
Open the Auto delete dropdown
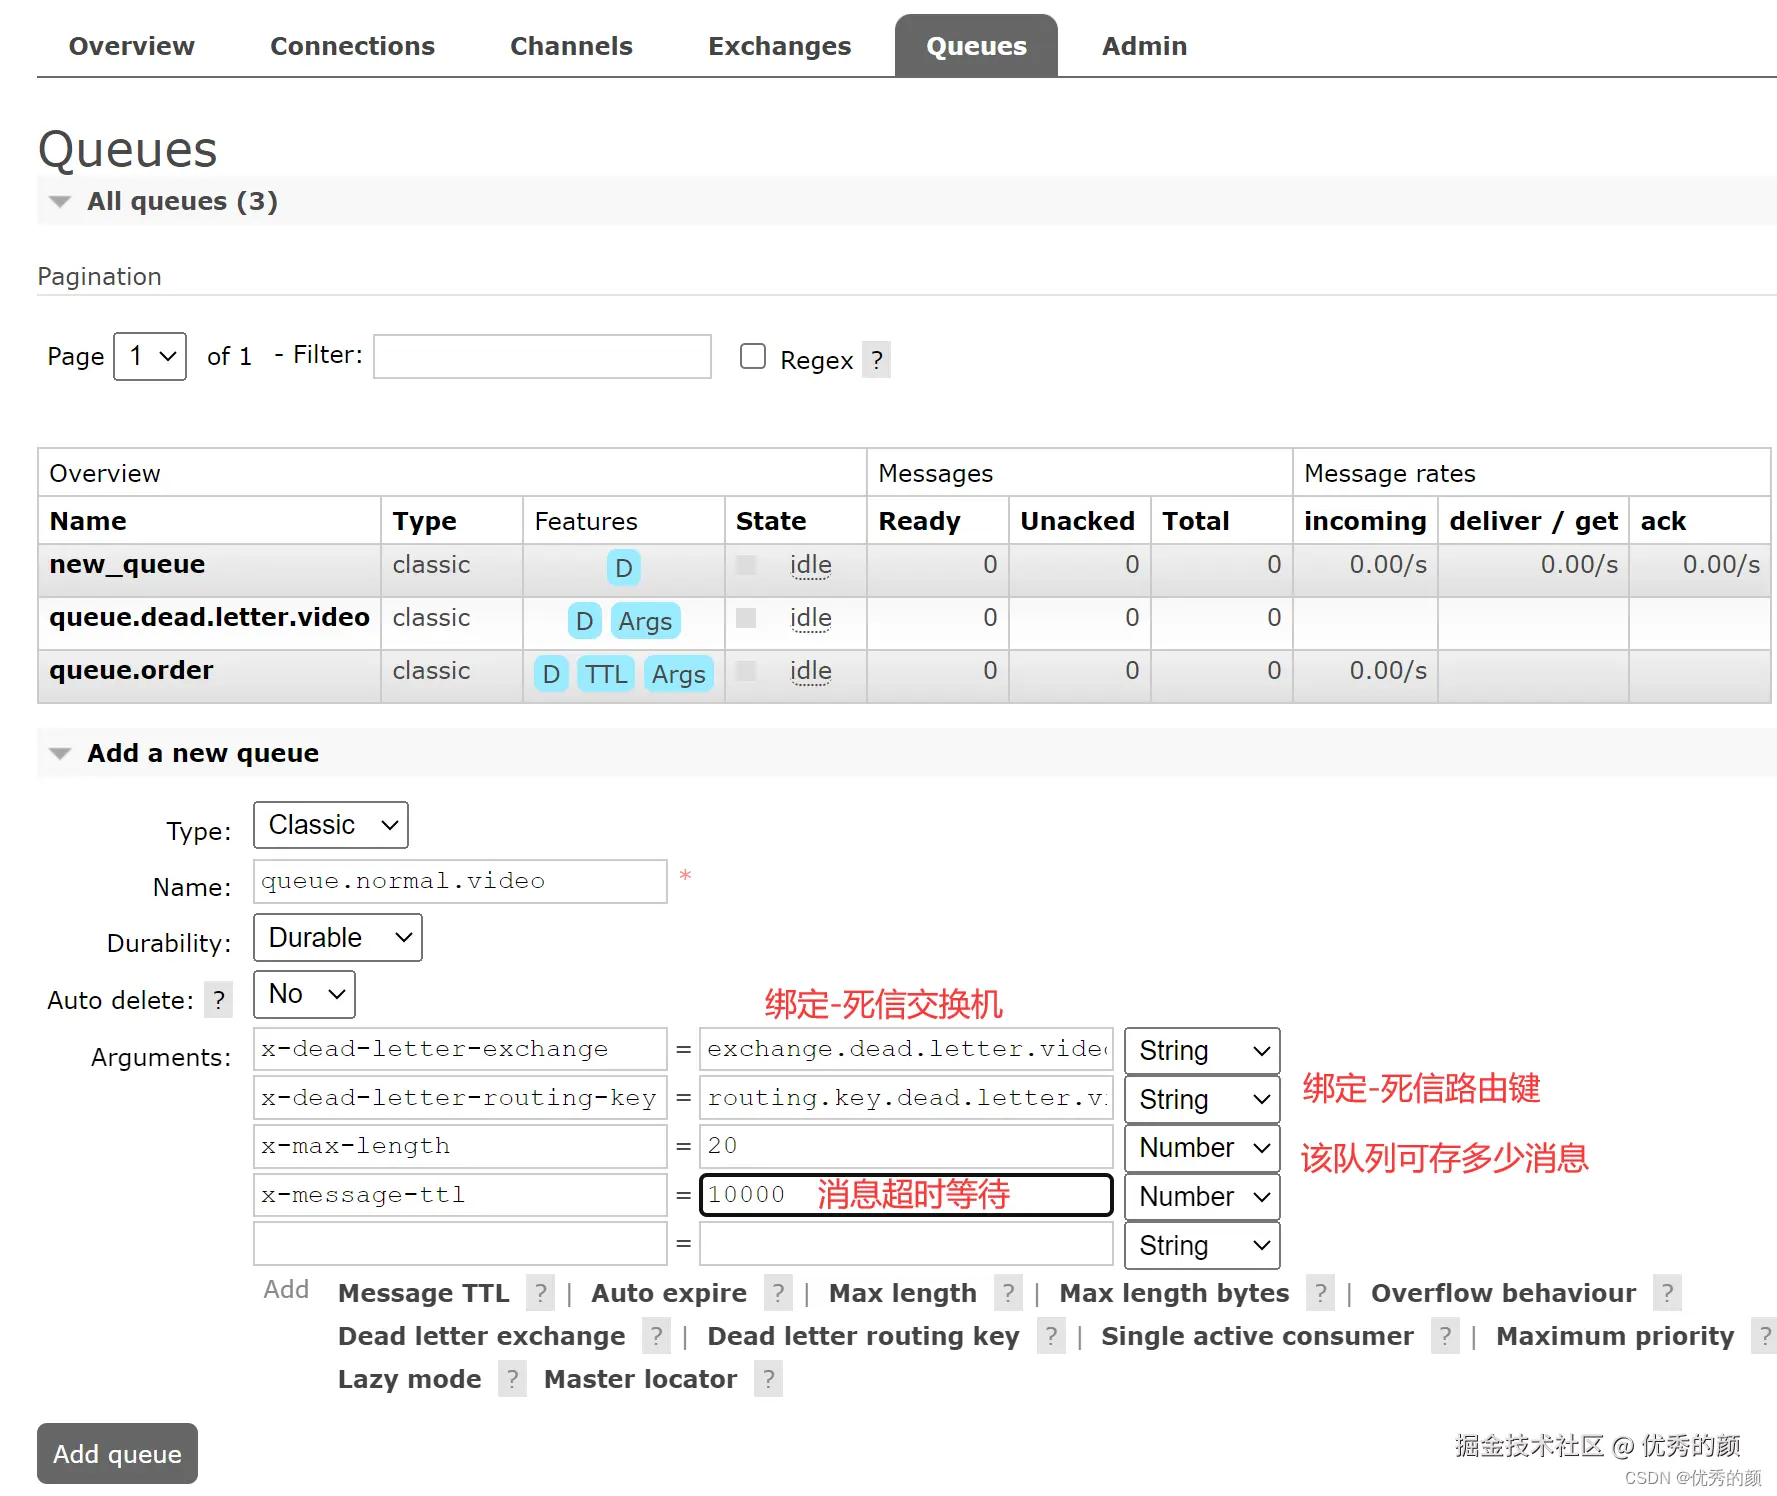[304, 994]
